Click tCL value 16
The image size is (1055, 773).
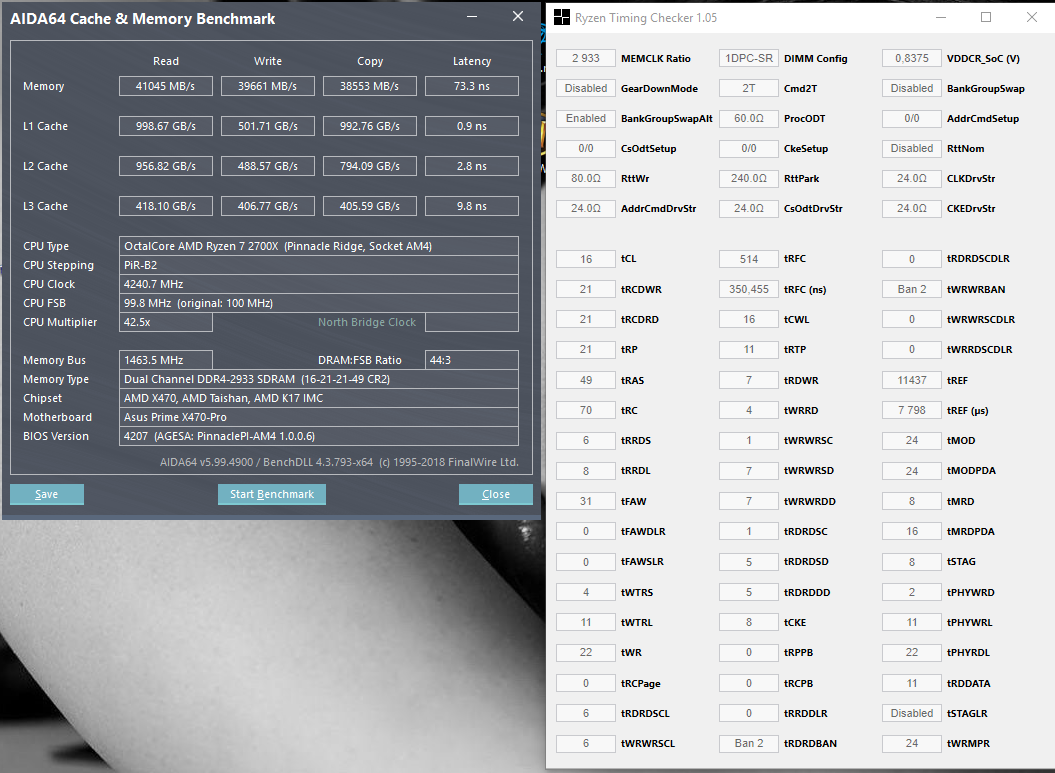[x=586, y=259]
